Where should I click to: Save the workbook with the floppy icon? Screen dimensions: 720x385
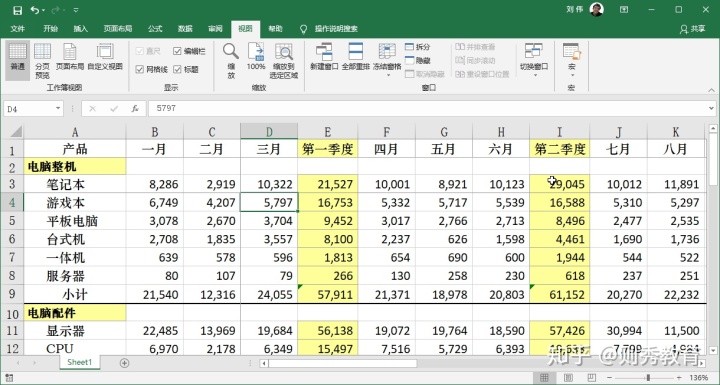click(x=17, y=10)
